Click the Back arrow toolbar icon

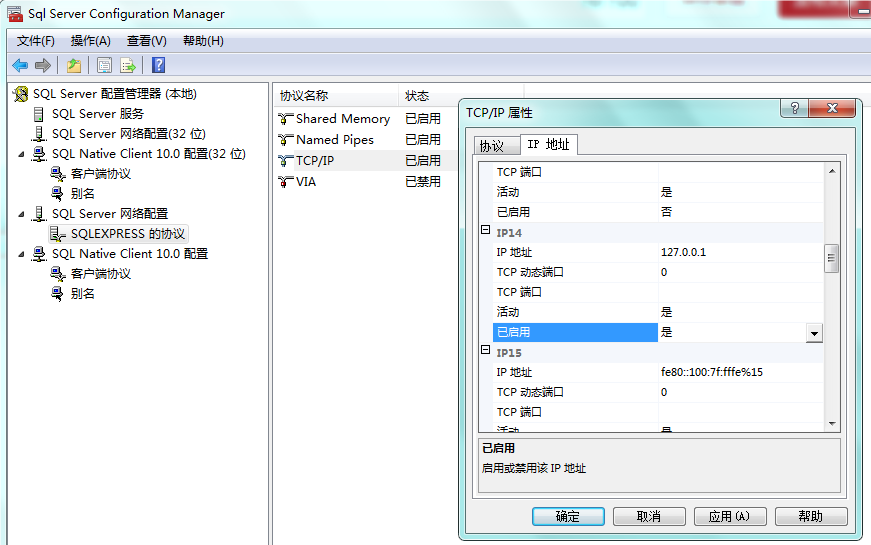point(20,66)
